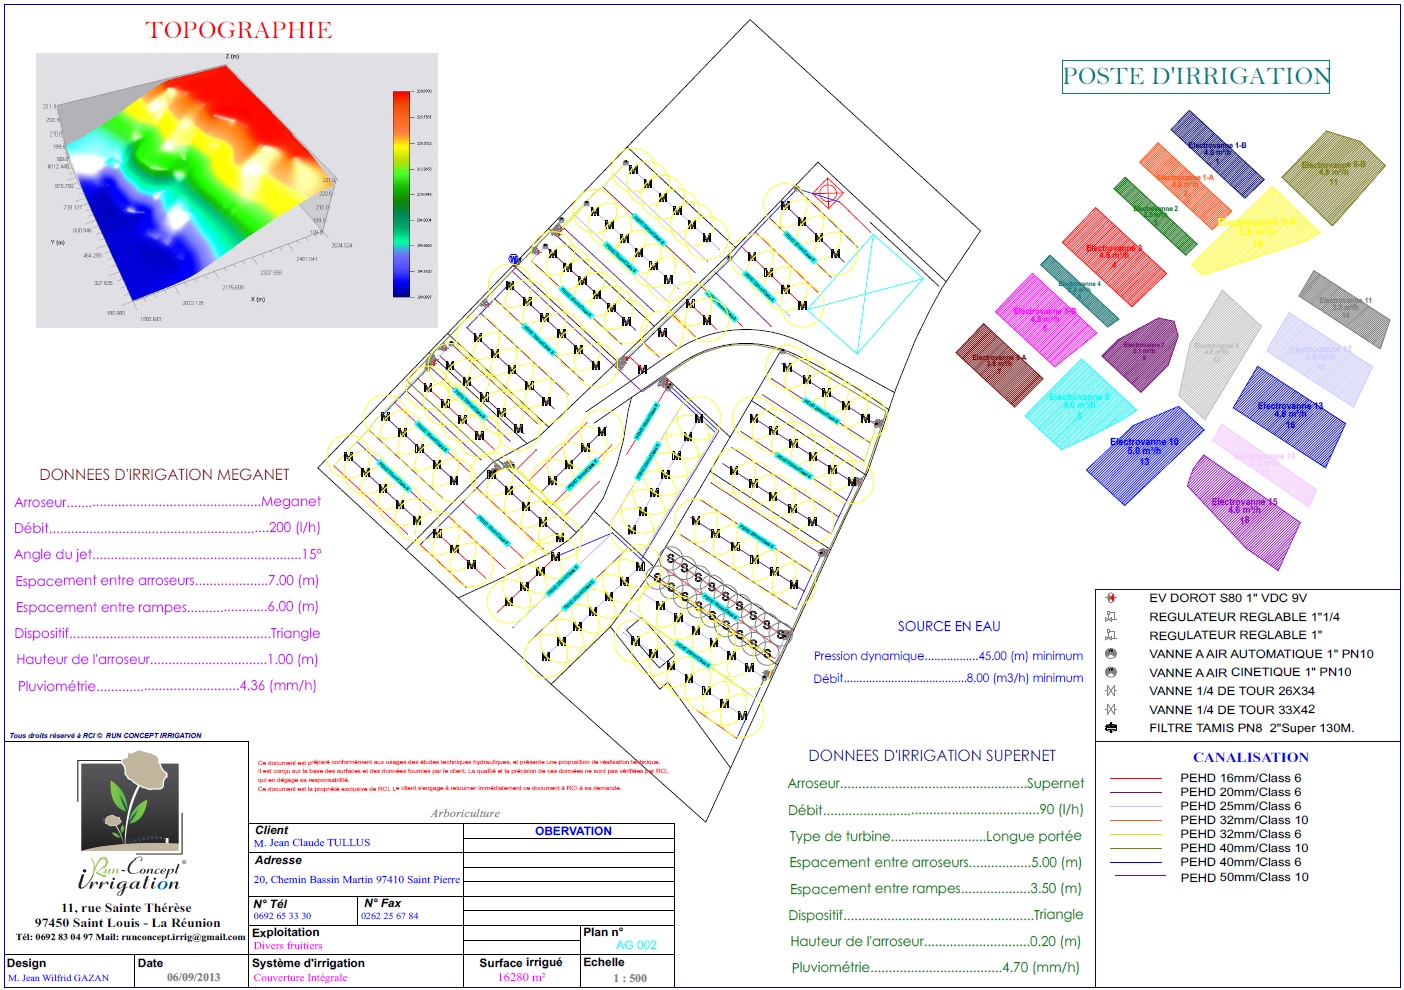
Task: Select the red Electrovanne 3 zone
Action: coord(1113,256)
